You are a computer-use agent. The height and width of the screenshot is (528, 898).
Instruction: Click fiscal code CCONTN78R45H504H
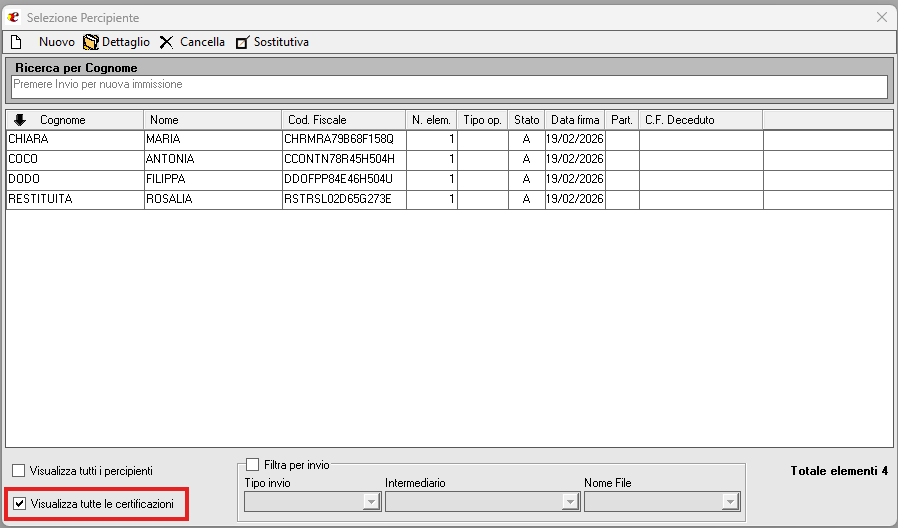344,159
